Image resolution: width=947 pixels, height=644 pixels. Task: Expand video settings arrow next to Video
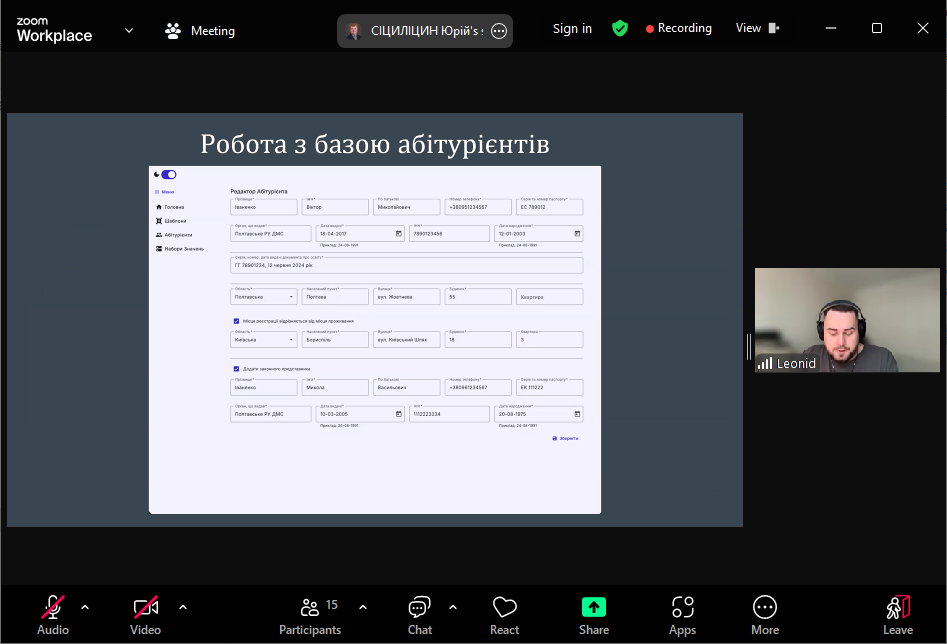click(183, 607)
